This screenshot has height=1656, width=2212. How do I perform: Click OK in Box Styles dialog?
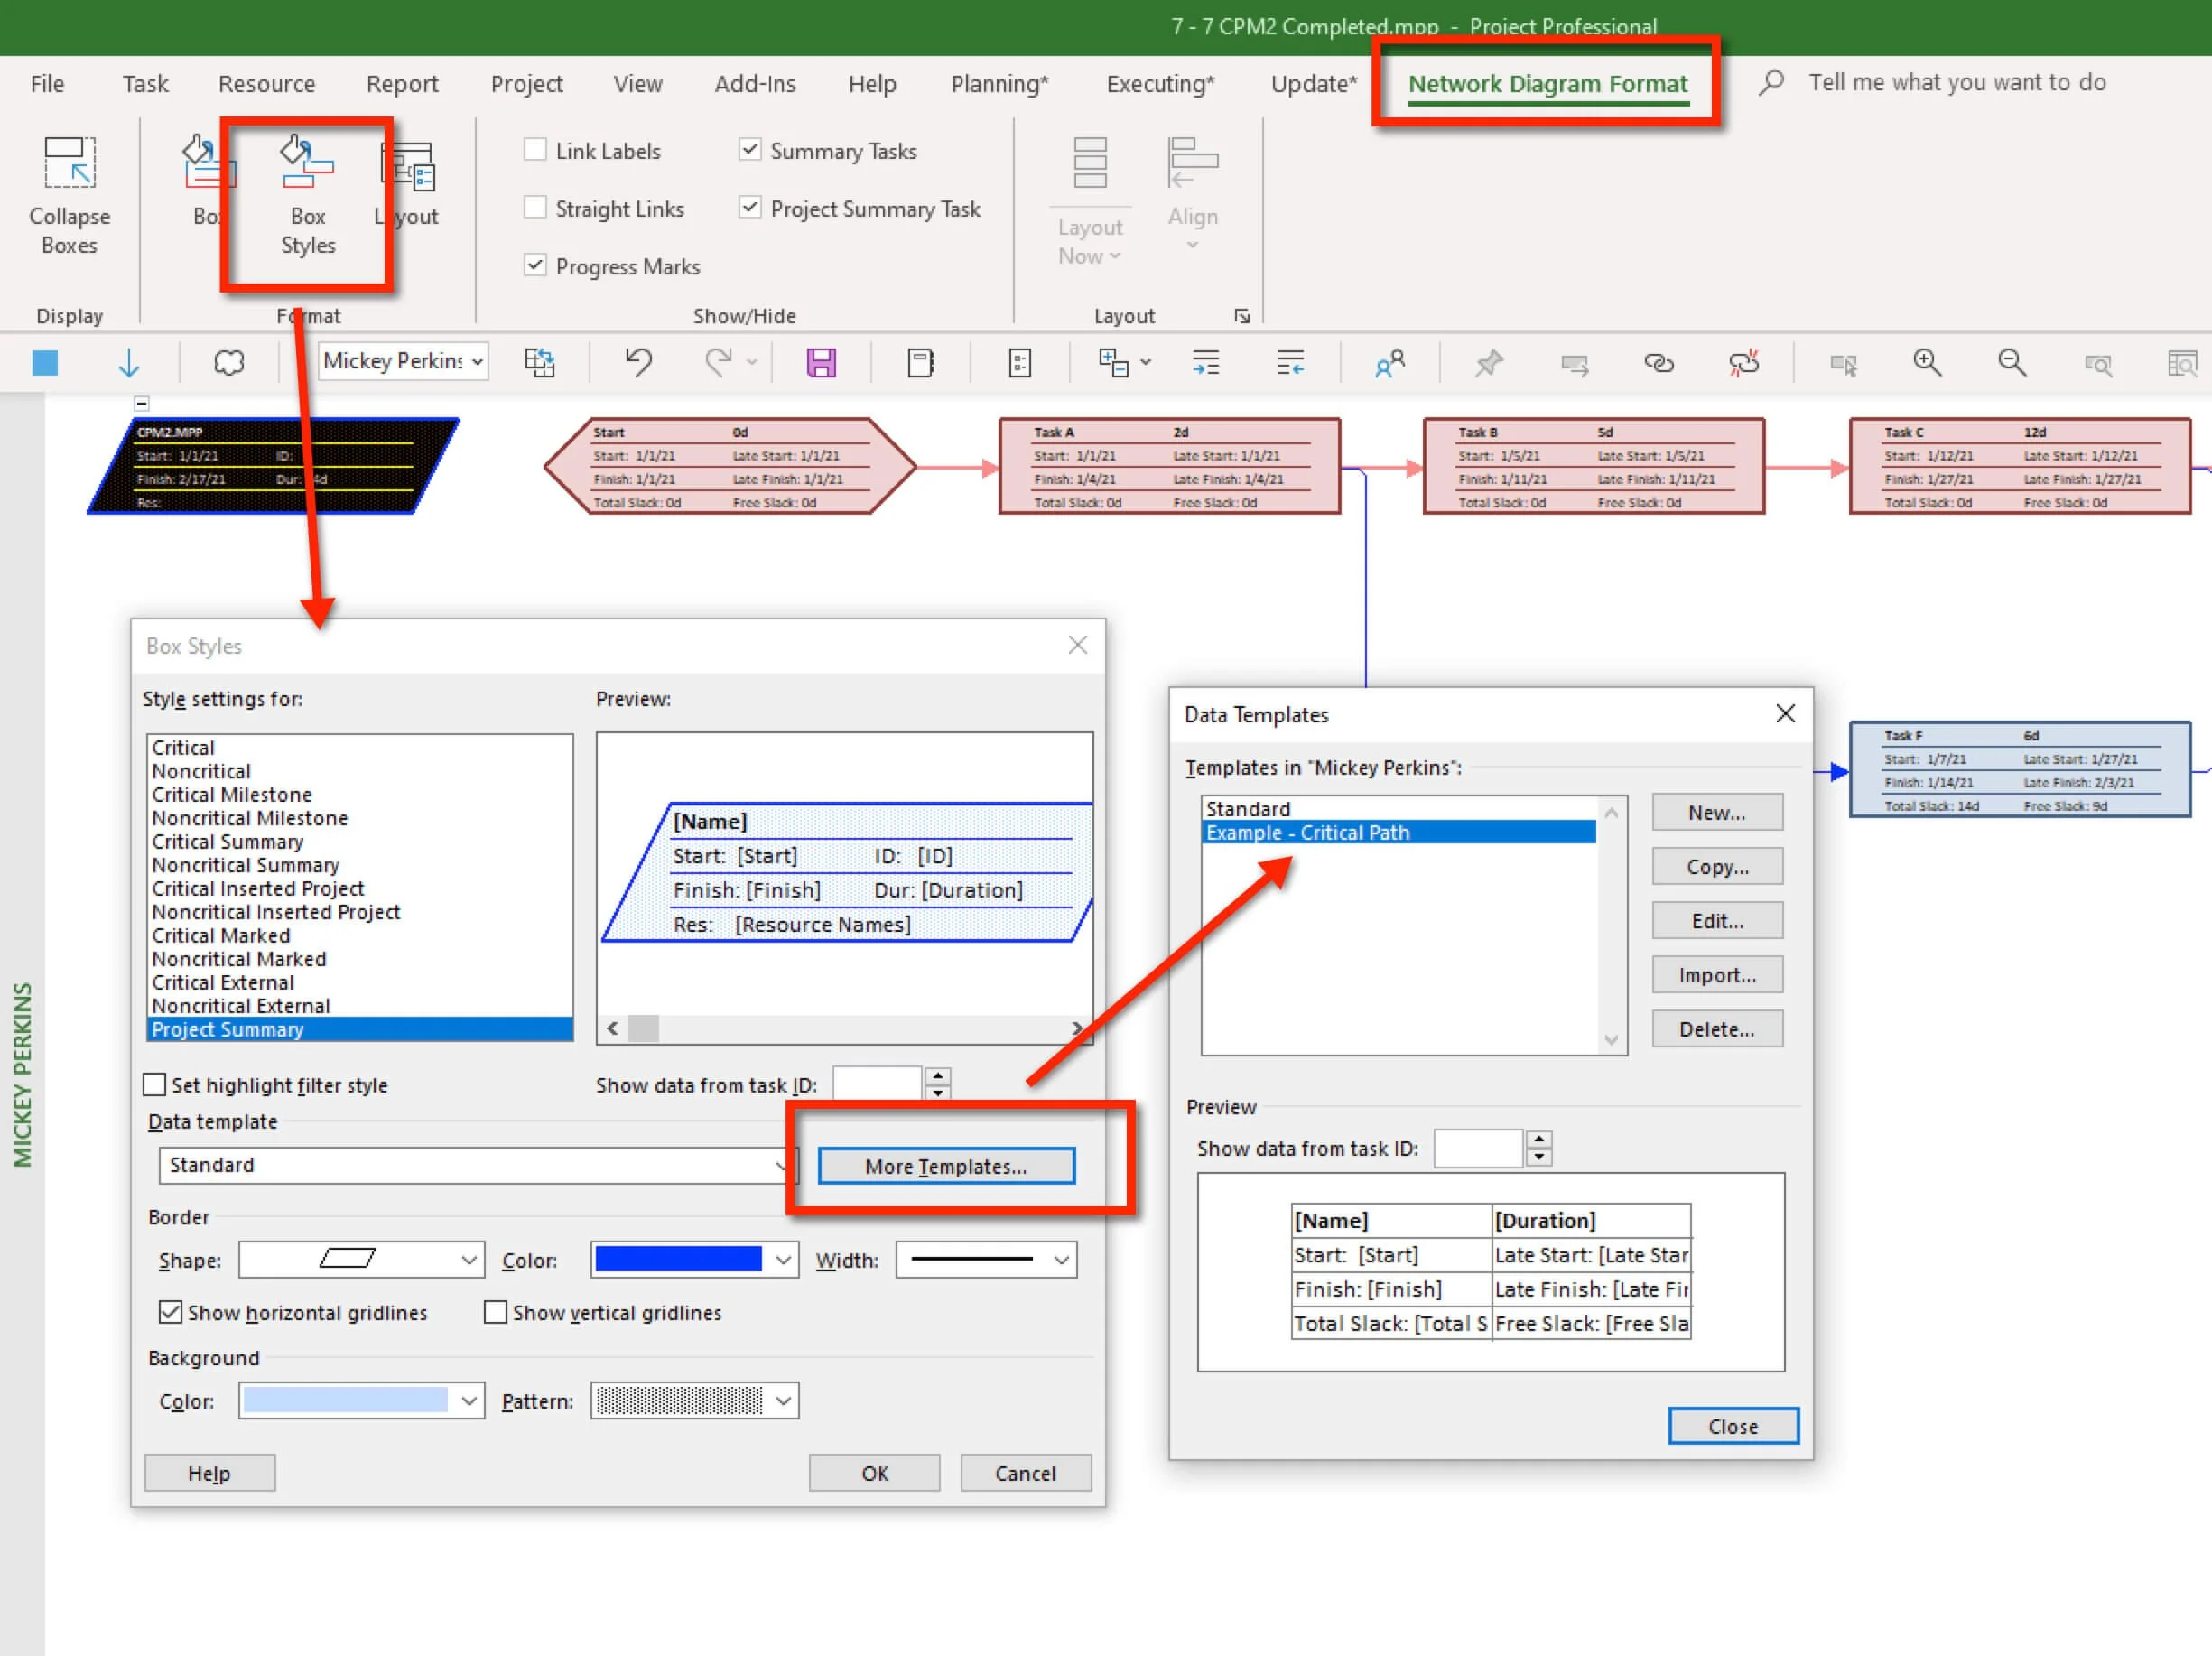coord(875,1473)
